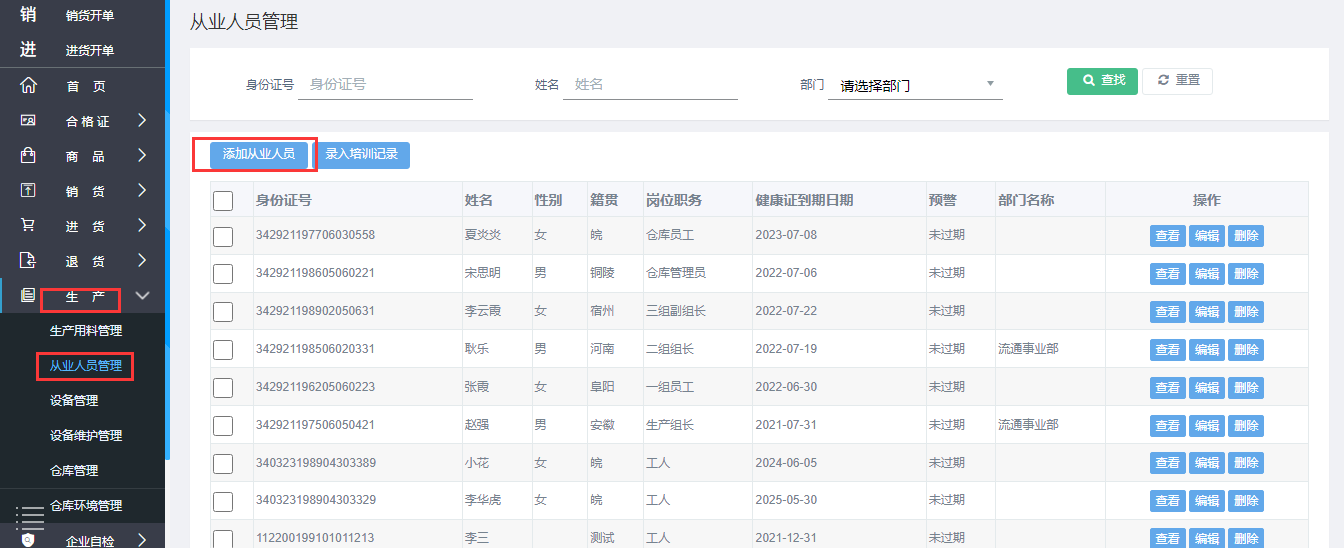Click 添加从业人员 button
The image size is (1344, 548).
pos(259,155)
